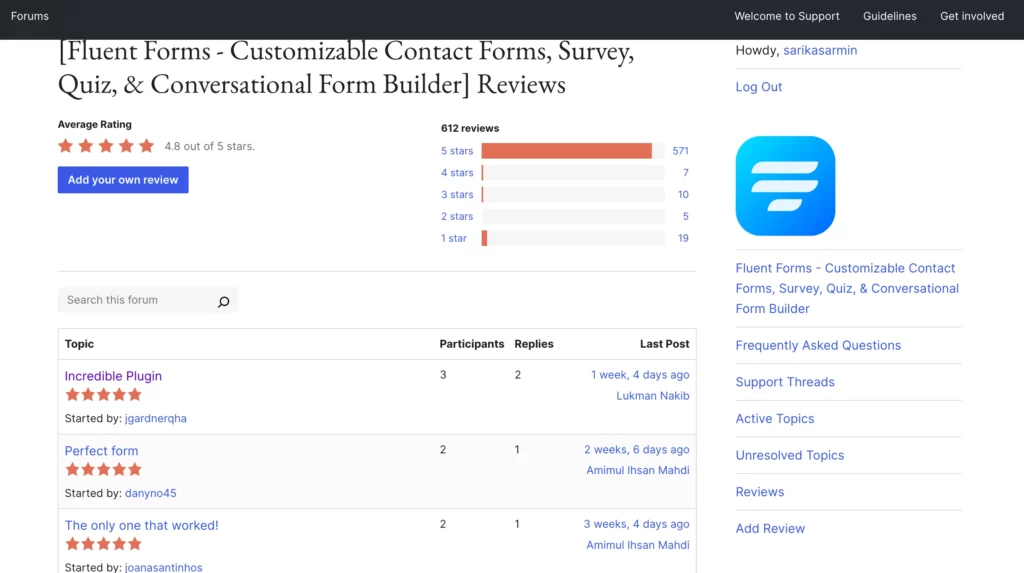Click the Replies column header
1024x573 pixels.
tap(534, 344)
